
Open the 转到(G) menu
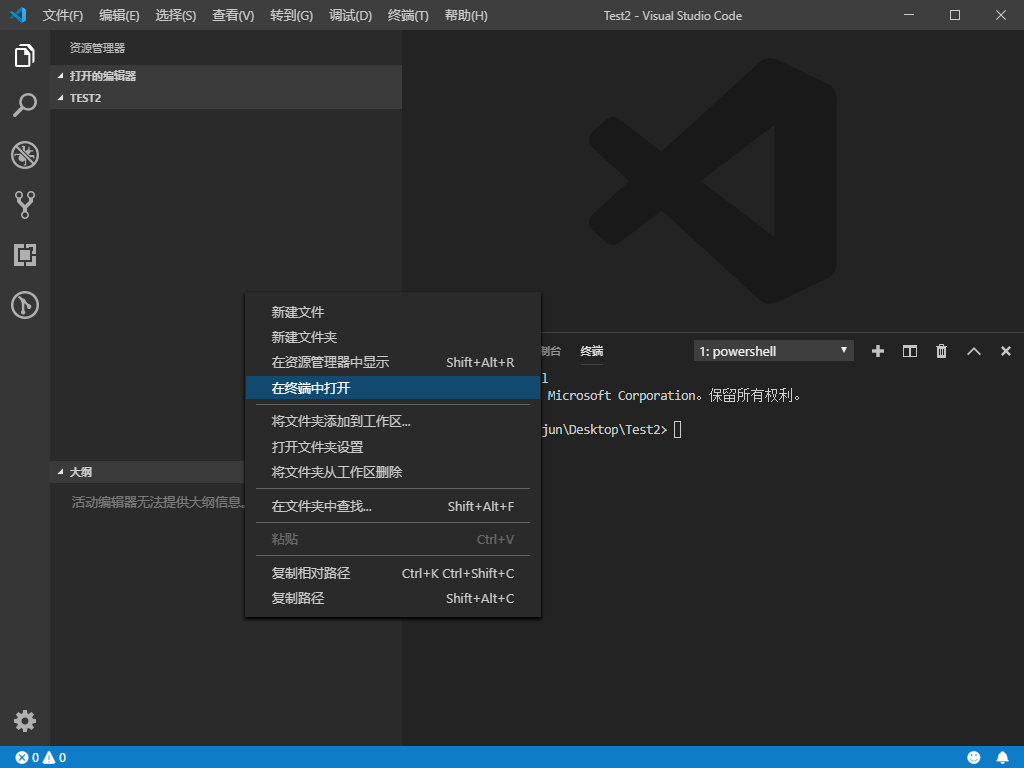(x=291, y=16)
